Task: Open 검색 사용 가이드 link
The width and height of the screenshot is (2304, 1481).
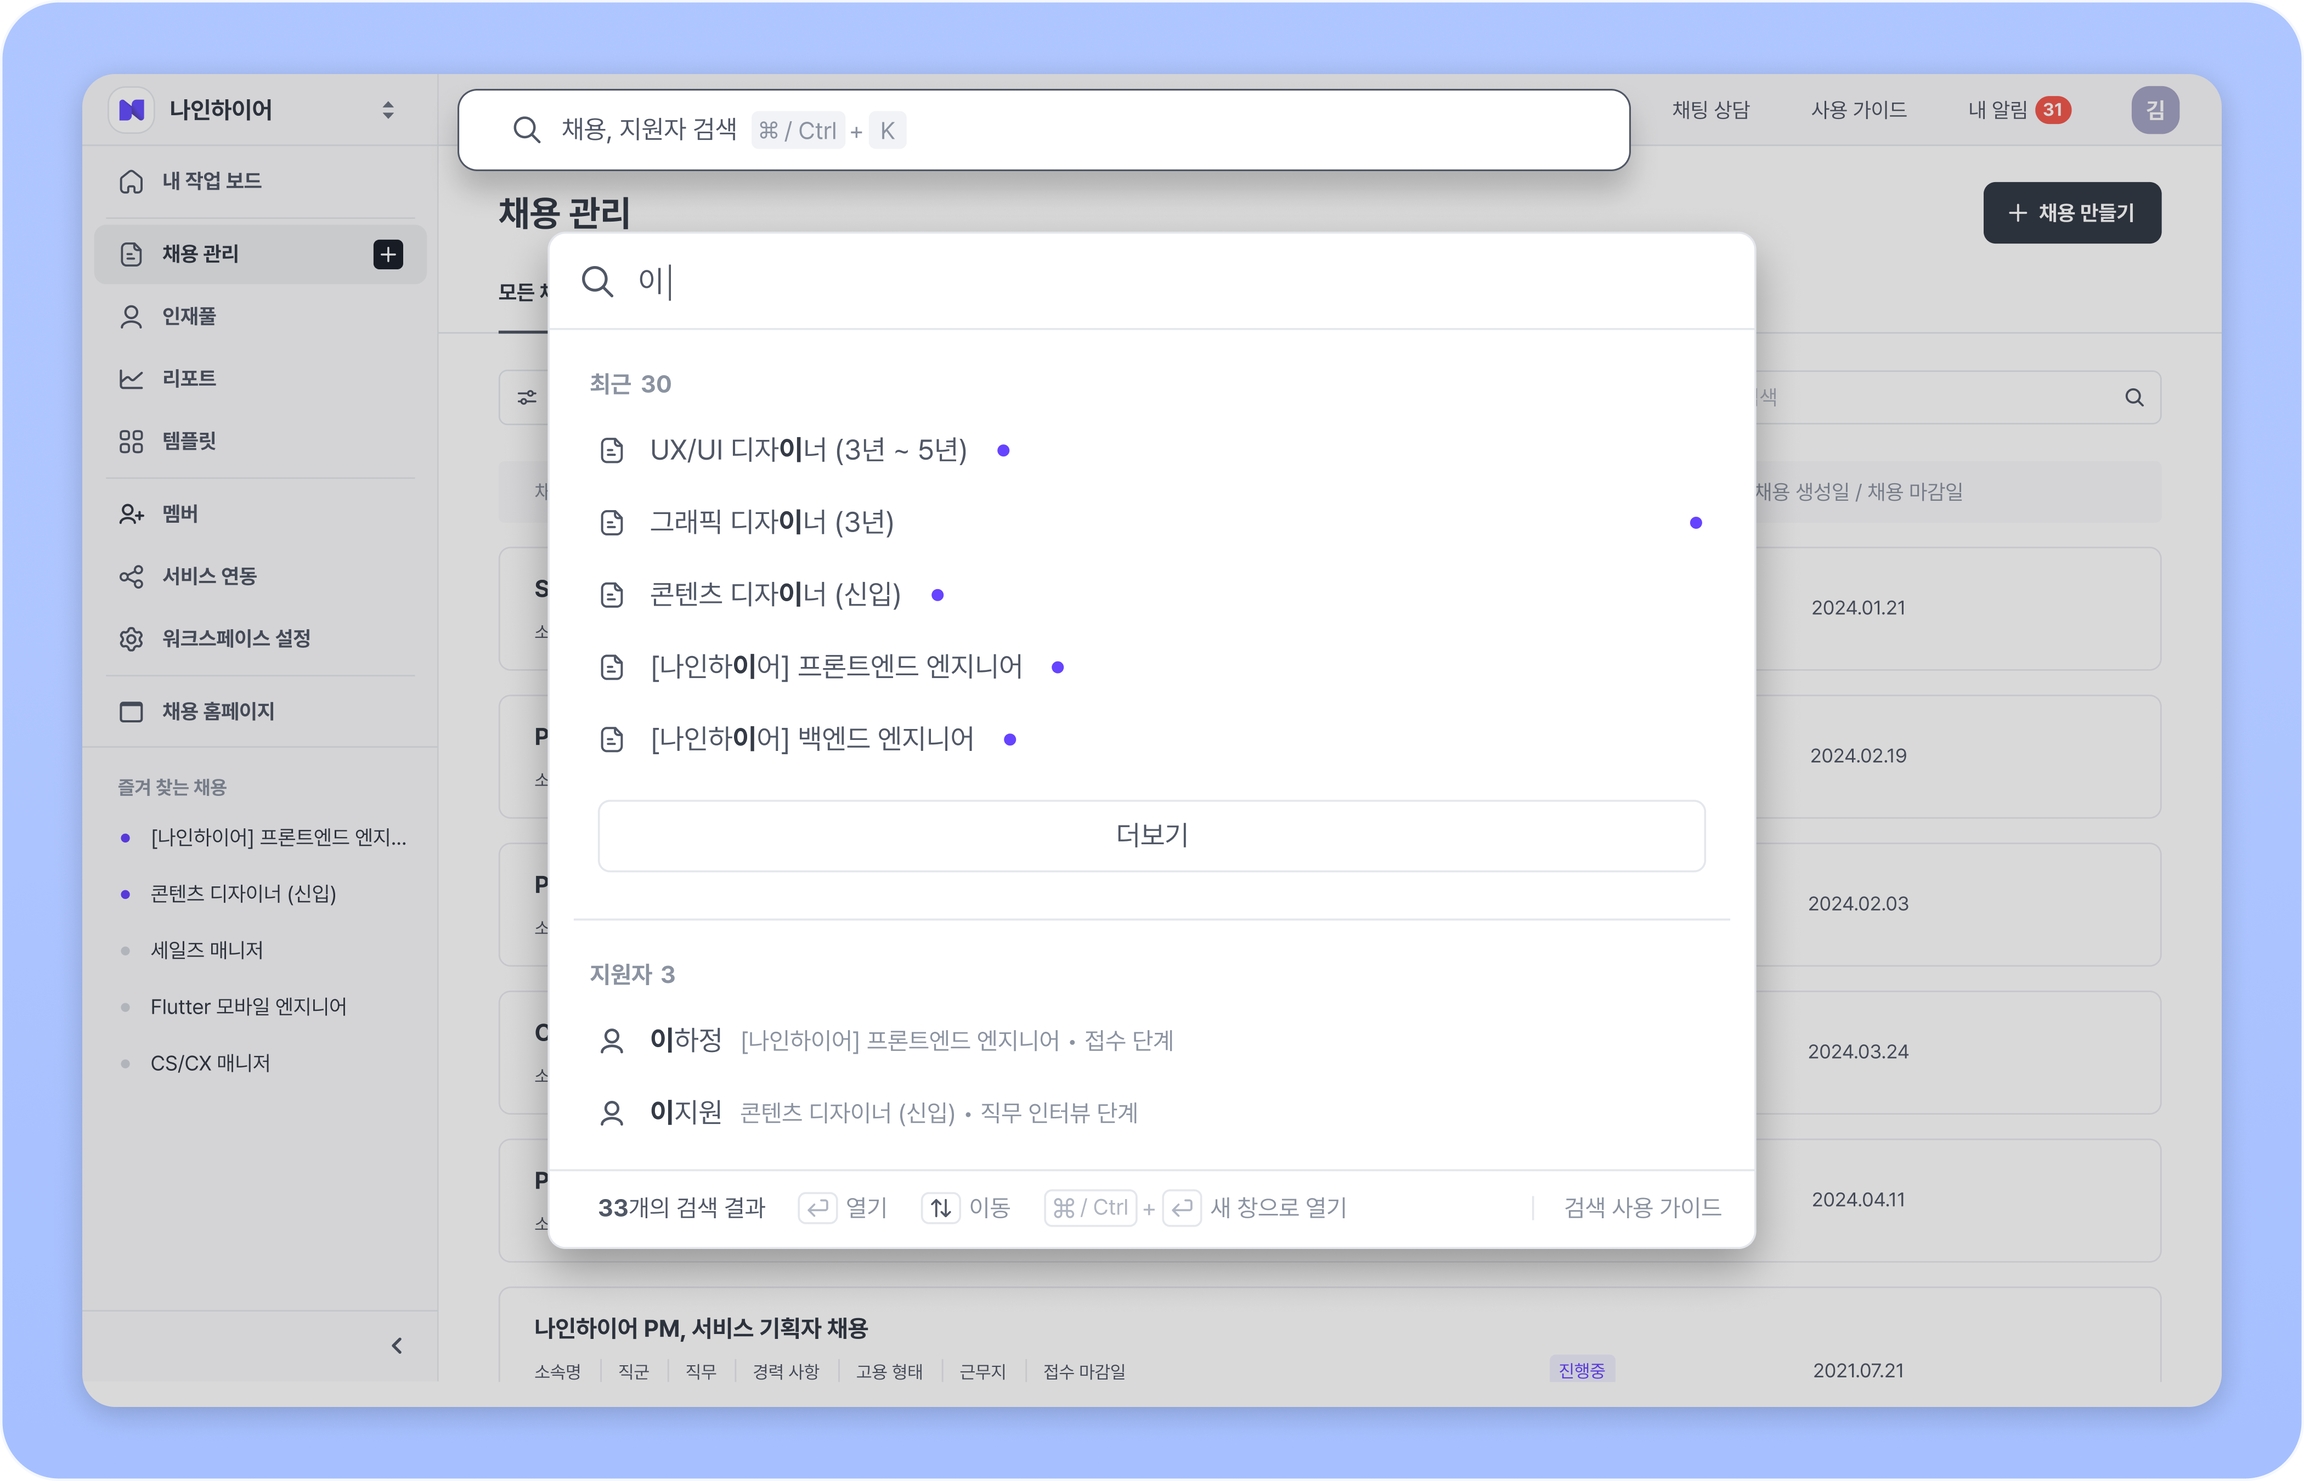Action: [x=1641, y=1207]
